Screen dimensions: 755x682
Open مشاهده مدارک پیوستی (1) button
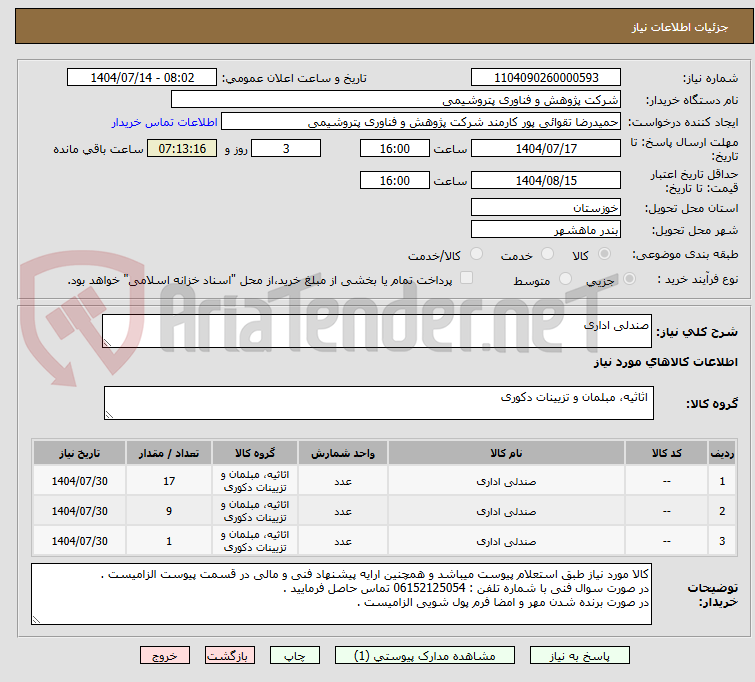425,656
